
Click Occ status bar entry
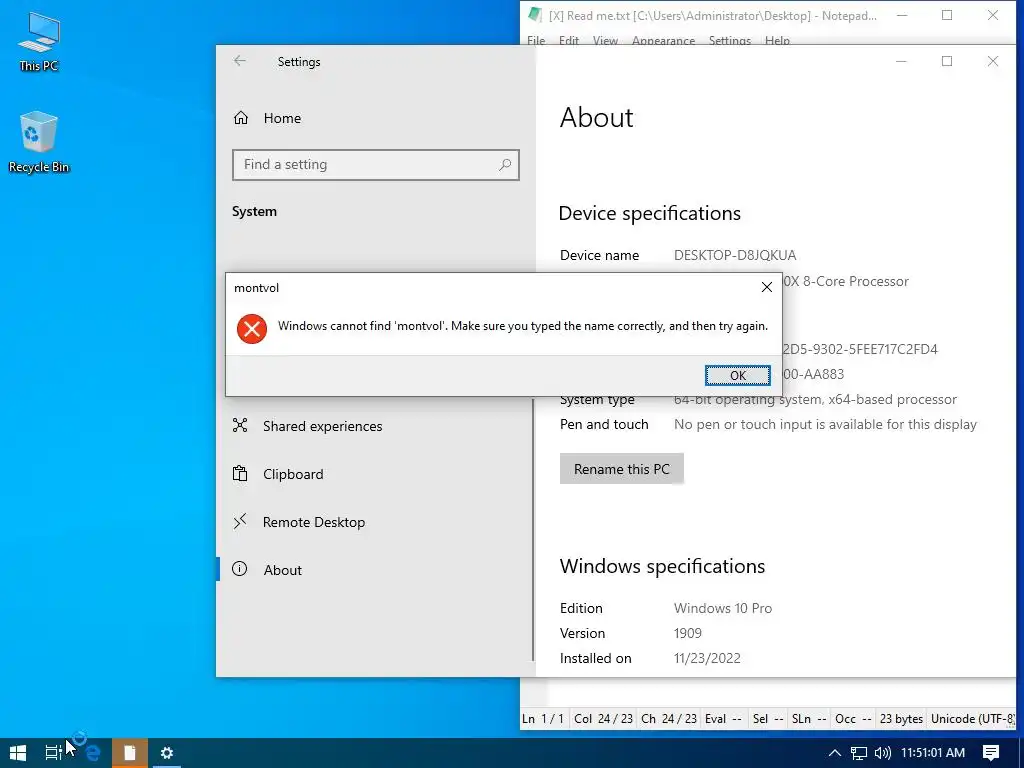(853, 719)
